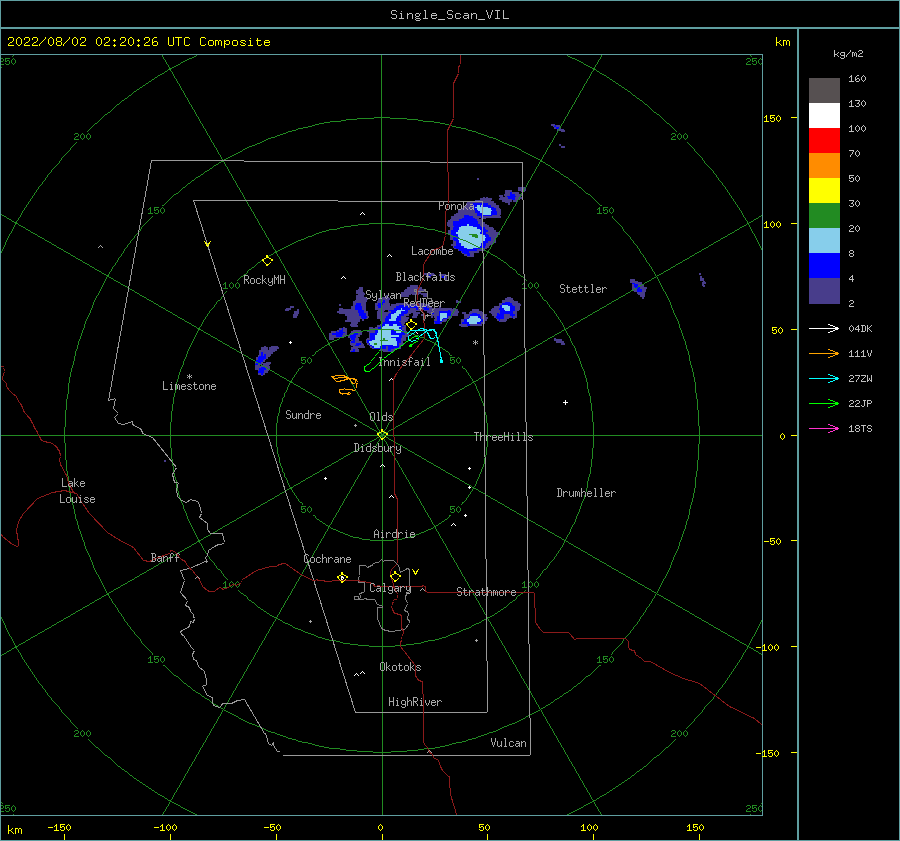Click the 18TS legend label
Viewport: 900px width, 841px height.
[860, 429]
